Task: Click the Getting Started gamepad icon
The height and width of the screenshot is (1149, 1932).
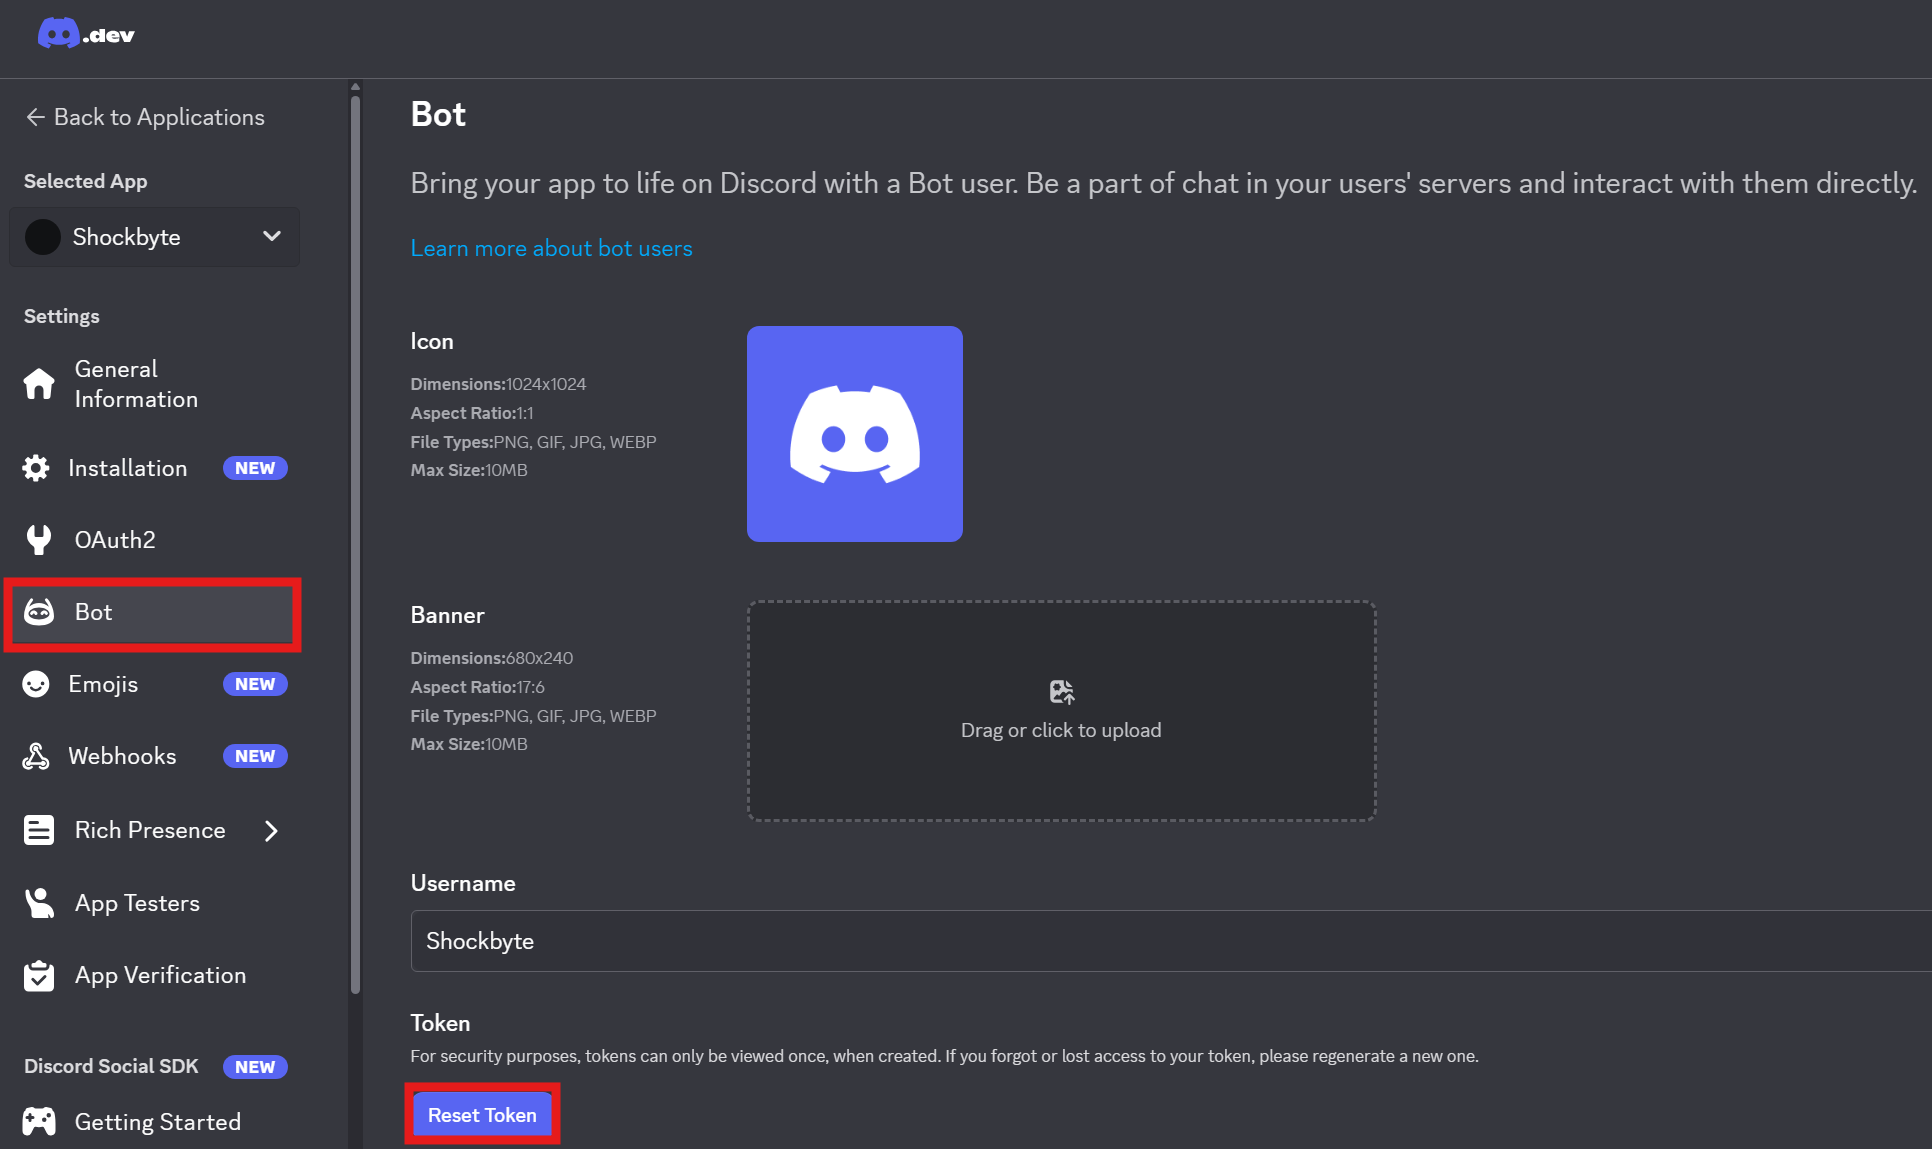Action: (39, 1122)
